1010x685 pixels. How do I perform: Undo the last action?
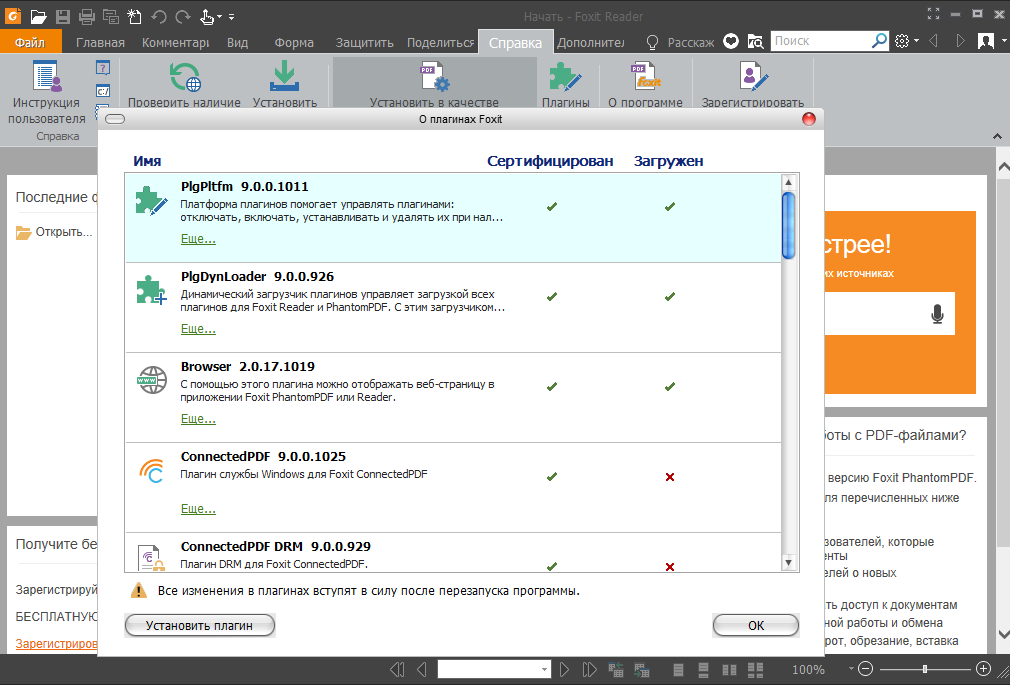tap(158, 16)
